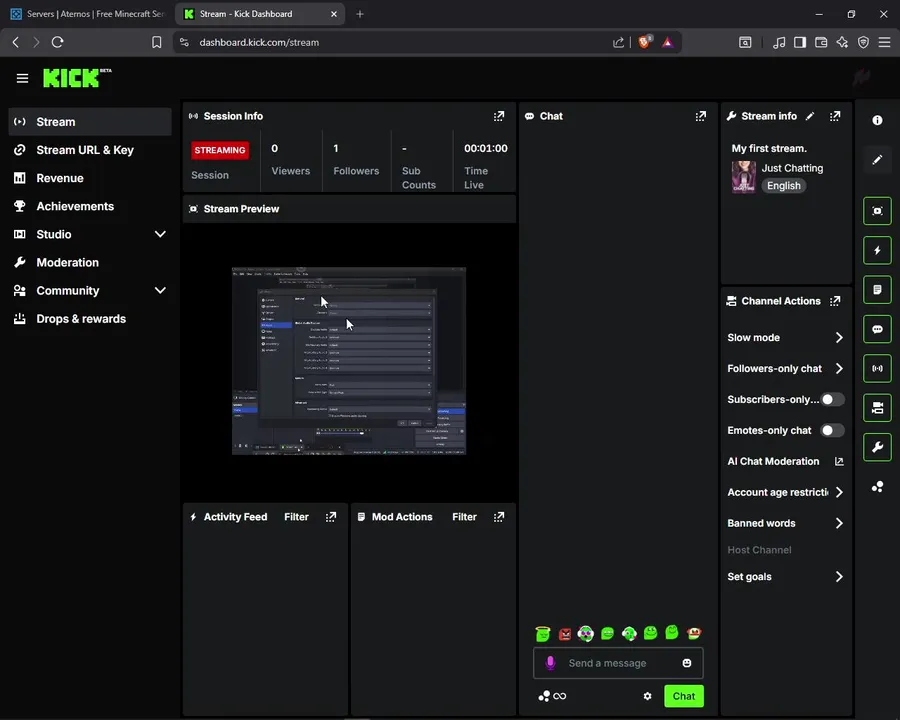Switch to Aternos Servers browser tab
Screen dimensions: 900x720
click(88, 14)
